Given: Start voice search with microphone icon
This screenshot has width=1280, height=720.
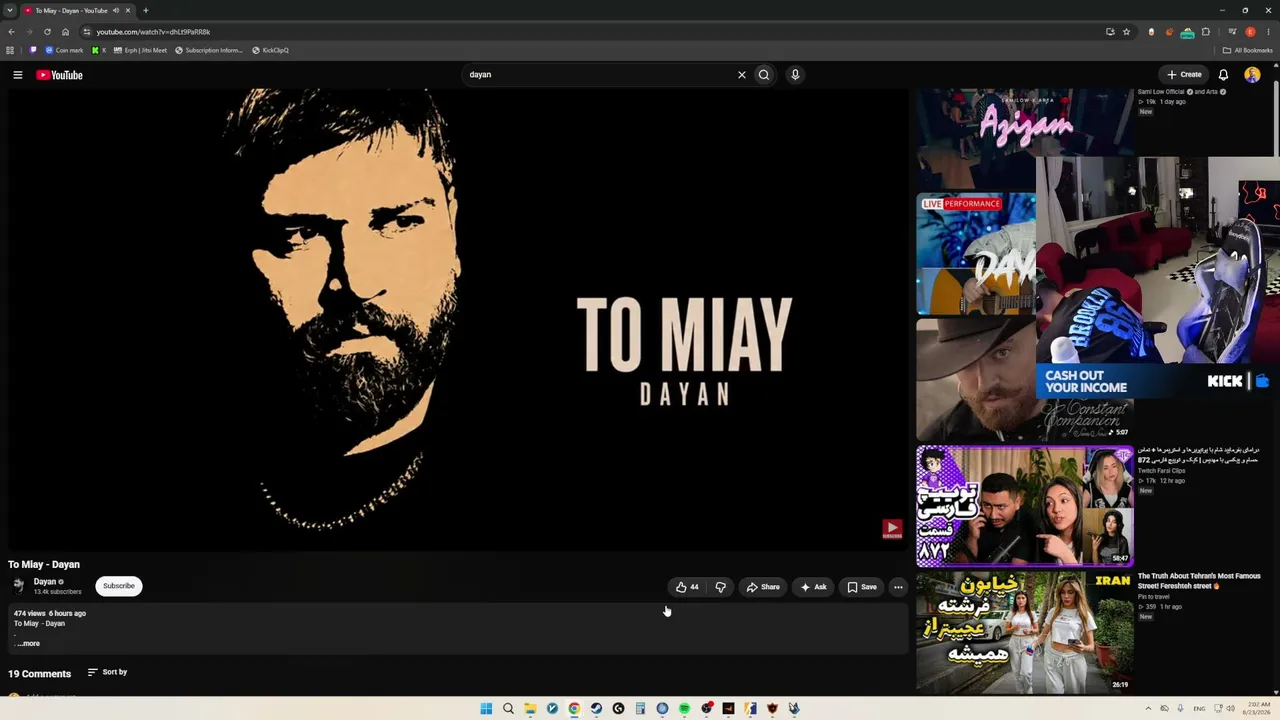Looking at the screenshot, I should pyautogui.click(x=795, y=75).
